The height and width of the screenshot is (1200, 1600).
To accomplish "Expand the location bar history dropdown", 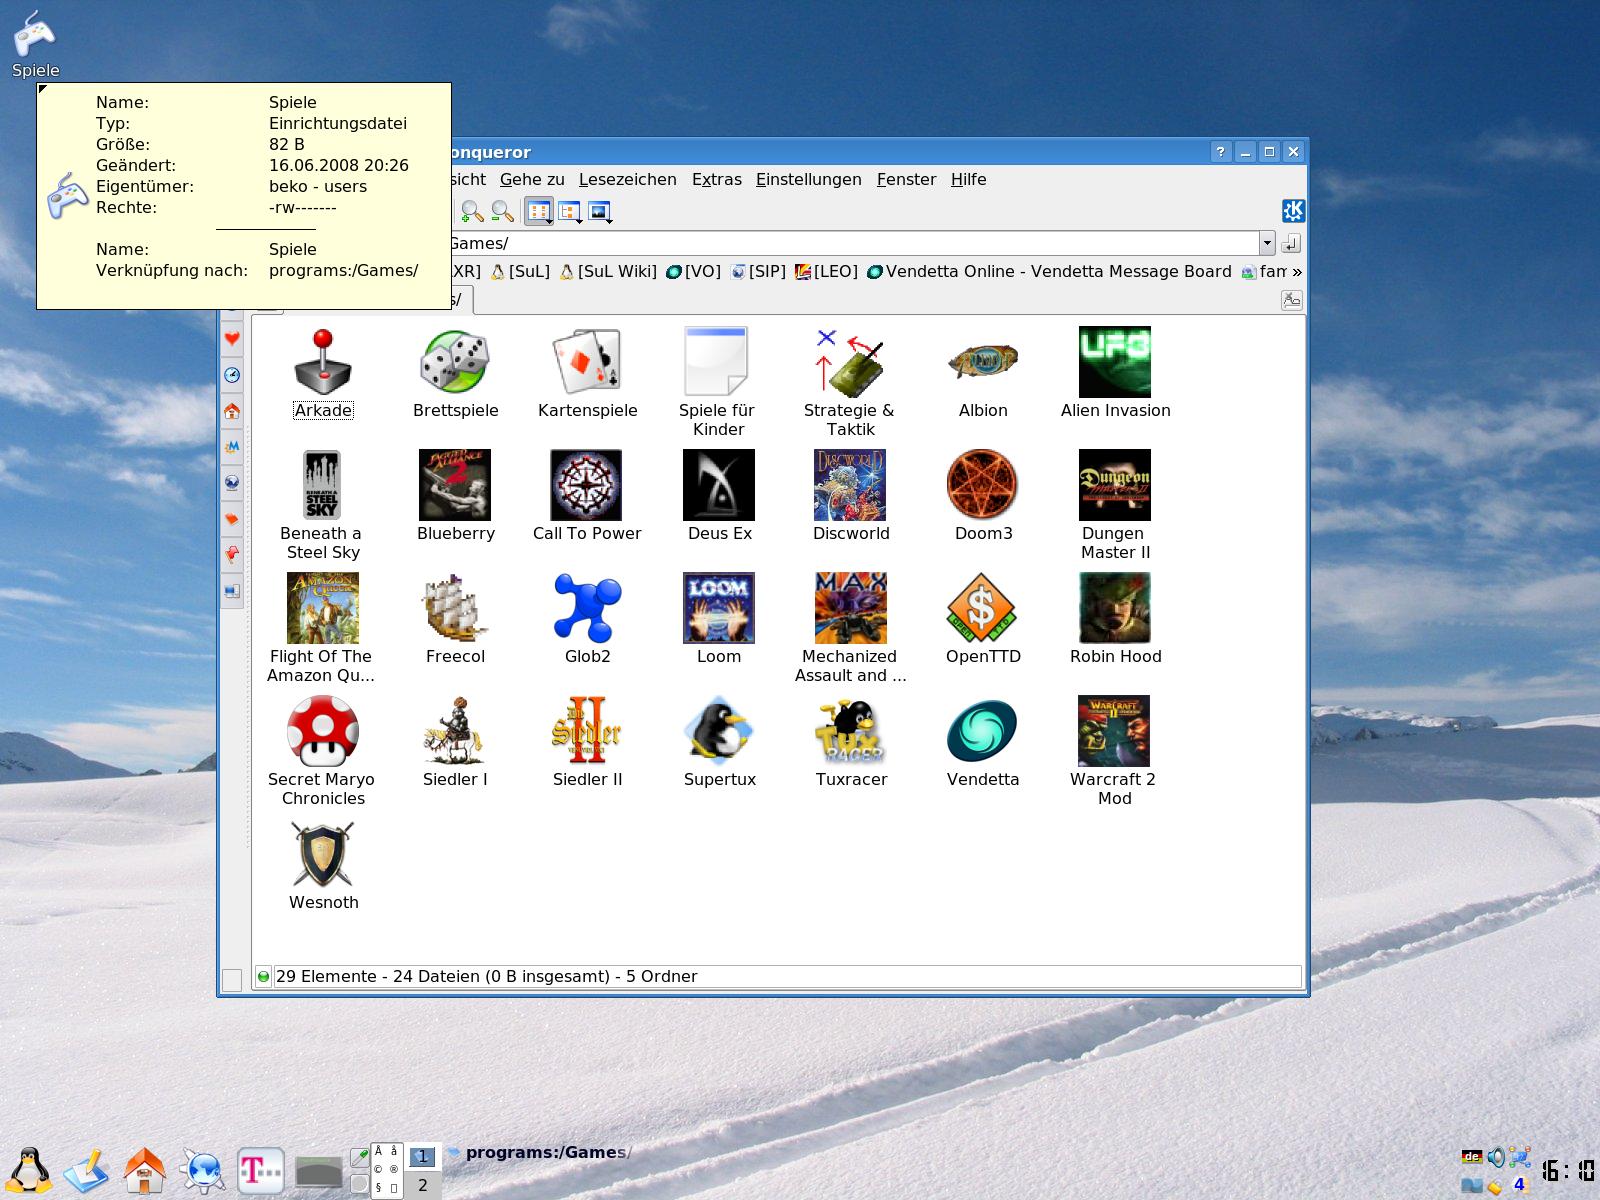I will [x=1267, y=243].
